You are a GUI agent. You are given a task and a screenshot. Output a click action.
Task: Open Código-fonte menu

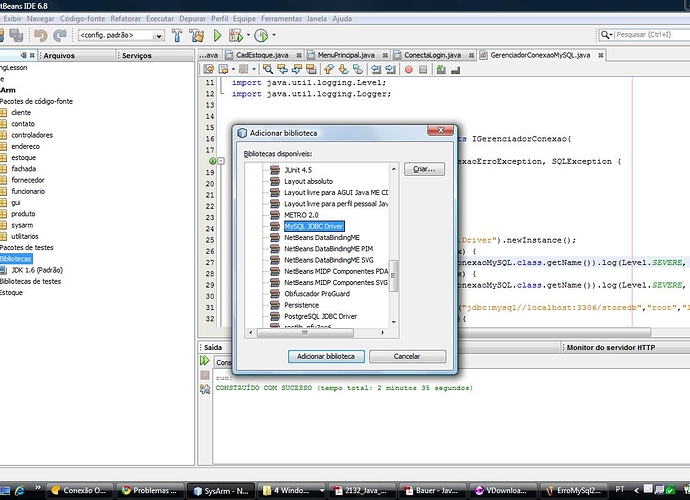coord(82,18)
